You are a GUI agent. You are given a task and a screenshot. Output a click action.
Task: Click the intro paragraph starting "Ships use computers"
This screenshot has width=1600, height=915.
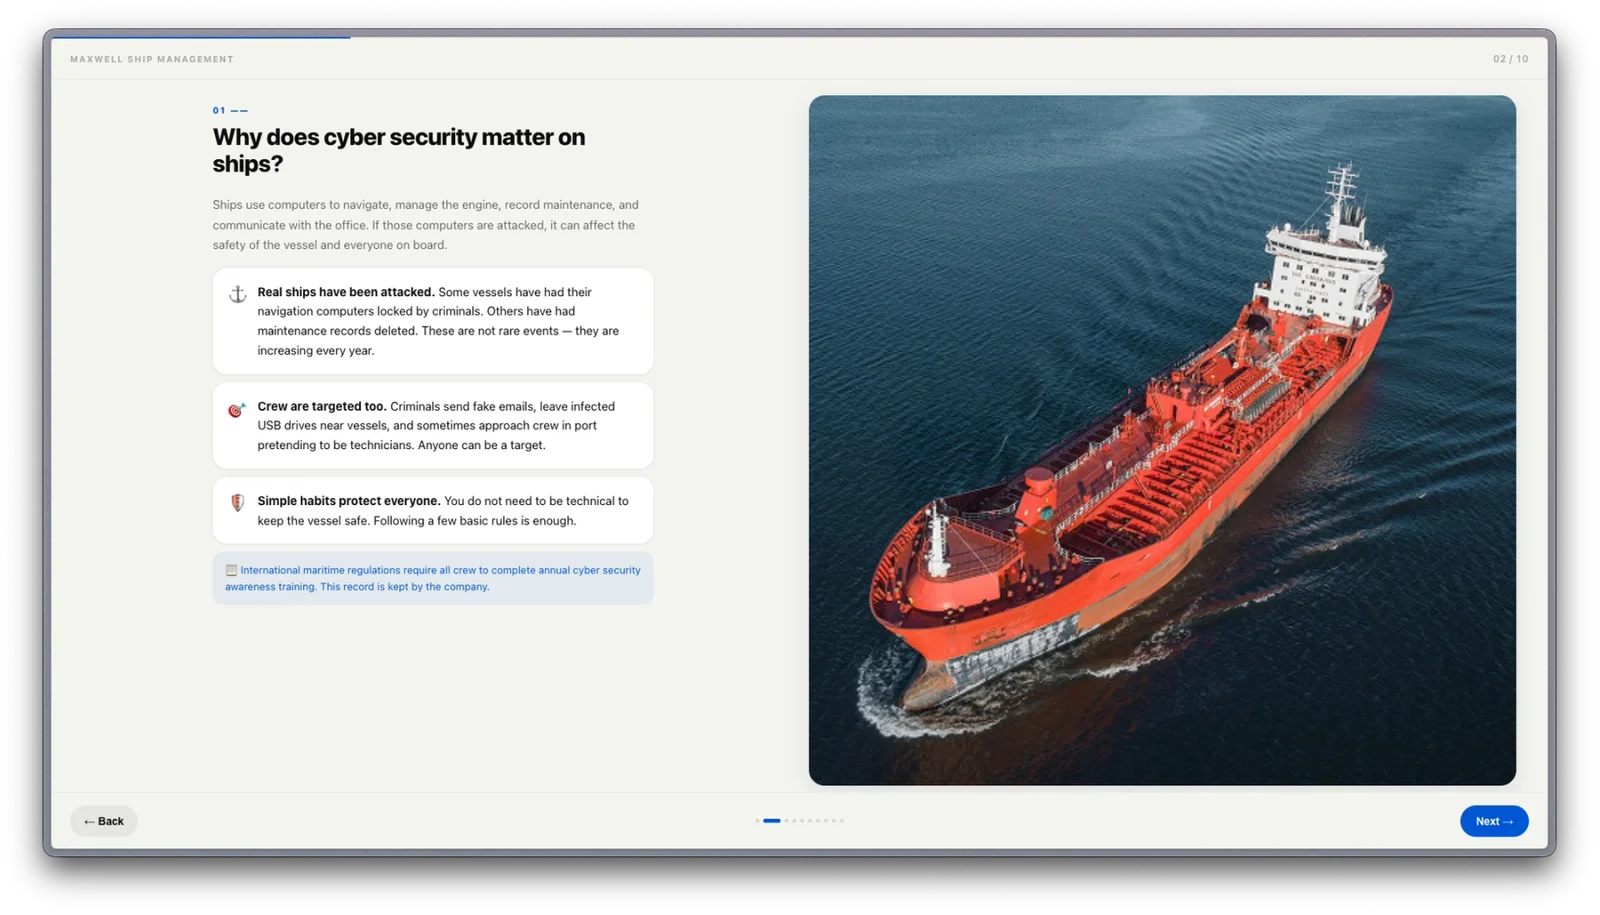tap(426, 225)
